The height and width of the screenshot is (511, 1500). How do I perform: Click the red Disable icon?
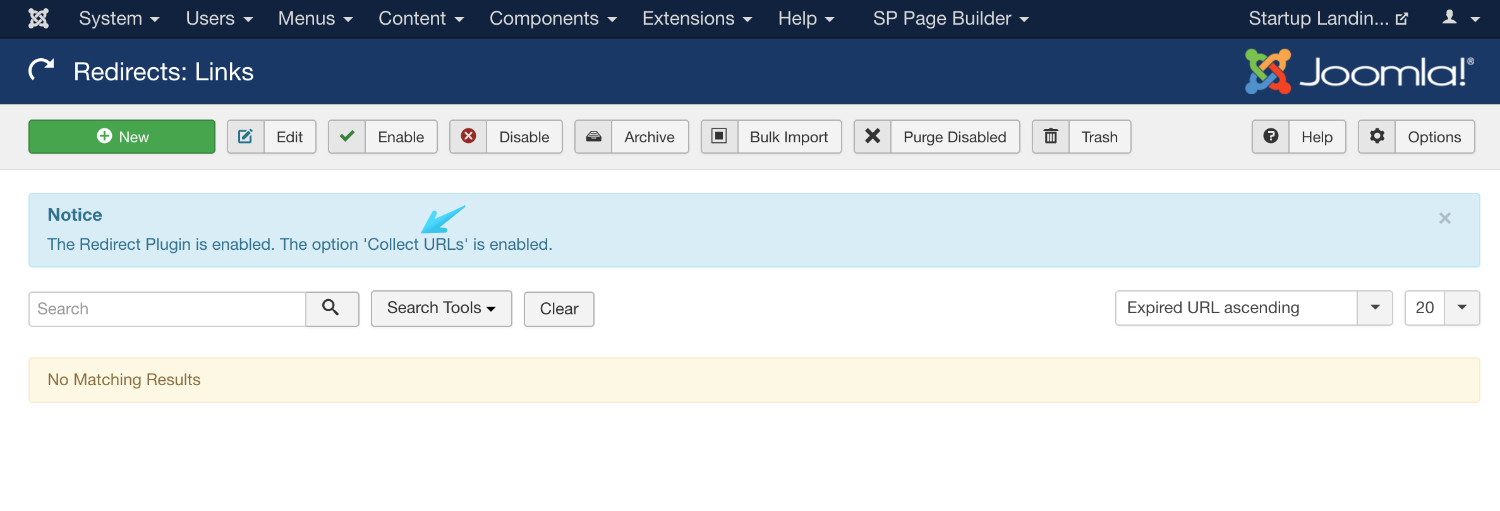click(x=468, y=137)
